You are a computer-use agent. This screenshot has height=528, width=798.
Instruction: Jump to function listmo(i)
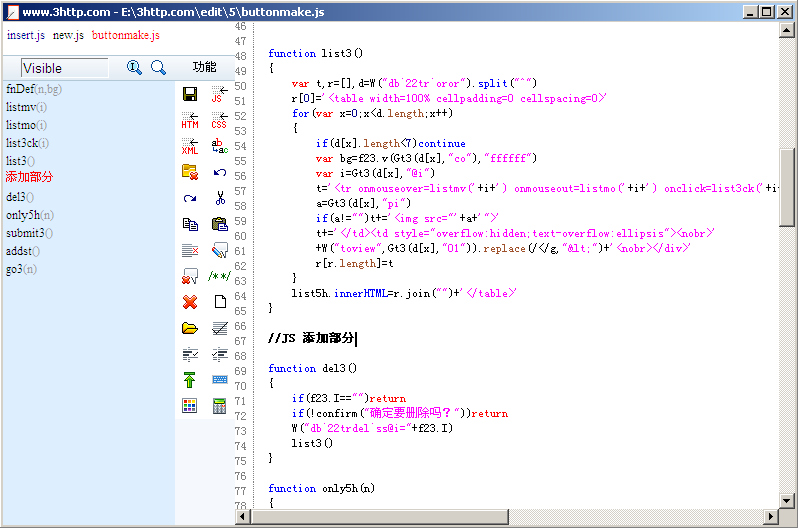(x=26, y=125)
